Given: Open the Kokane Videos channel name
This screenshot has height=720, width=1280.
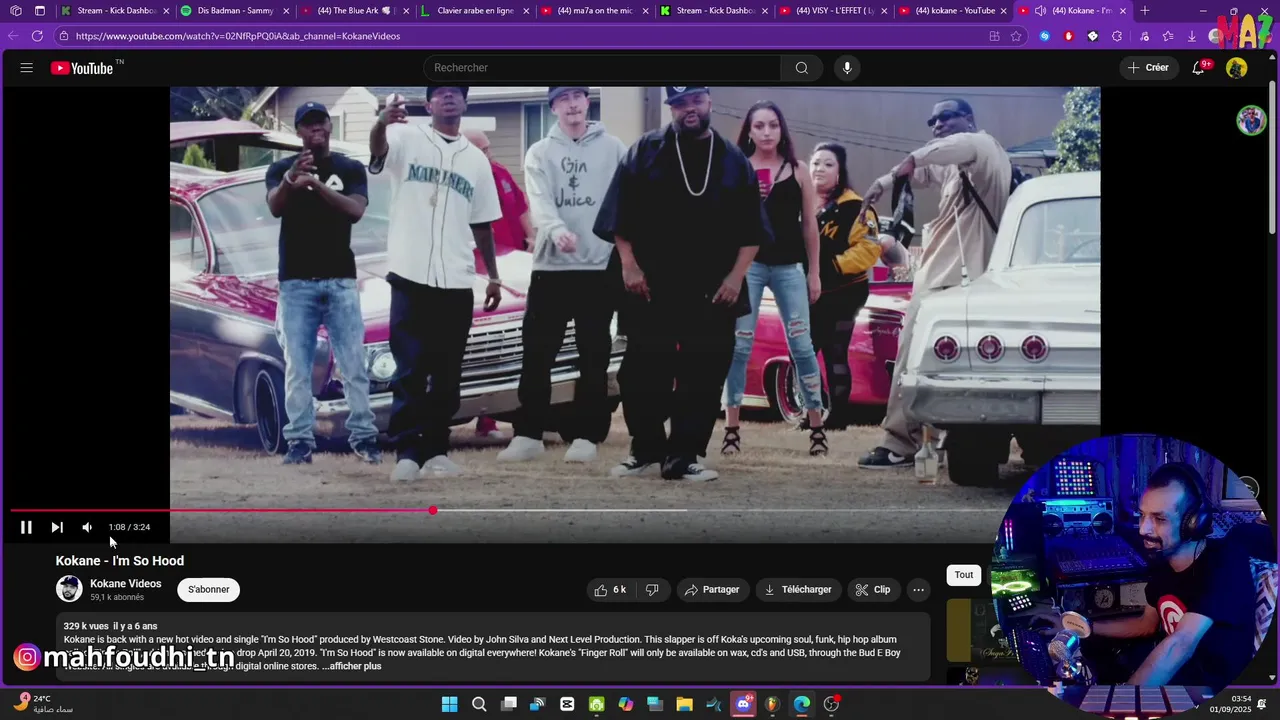Looking at the screenshot, I should tap(126, 584).
